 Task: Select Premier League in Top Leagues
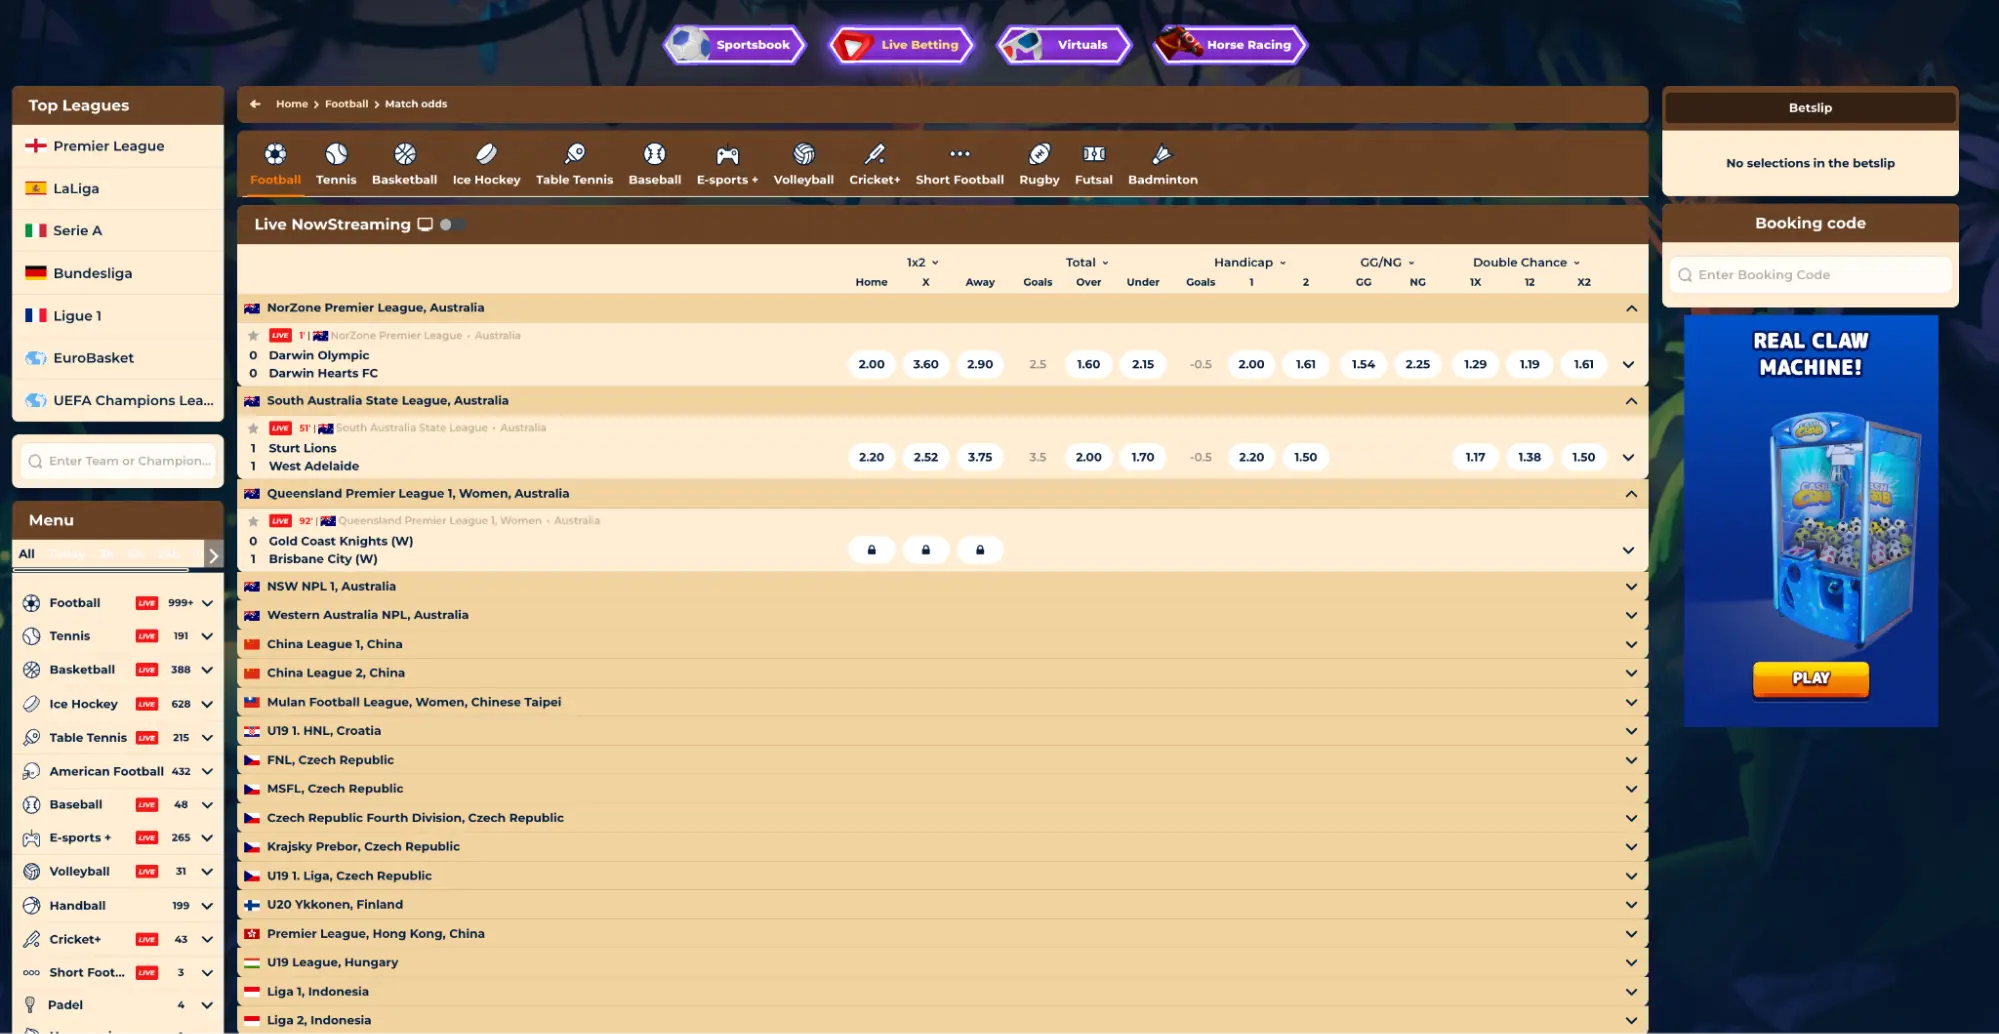click(x=109, y=146)
